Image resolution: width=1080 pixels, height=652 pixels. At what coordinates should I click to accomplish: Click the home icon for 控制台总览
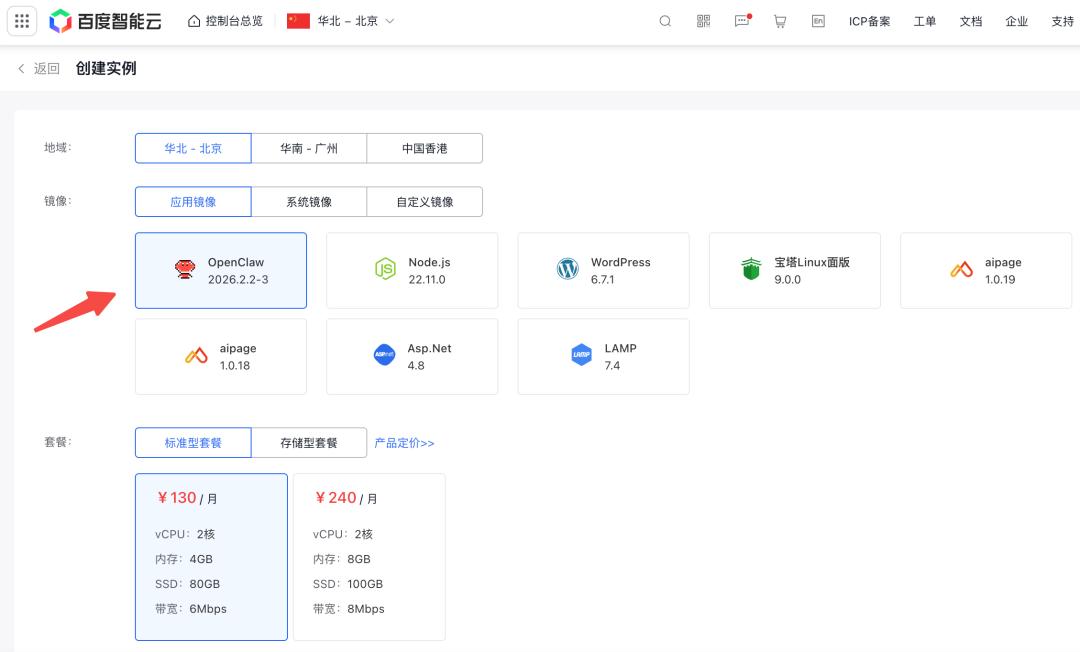tap(194, 21)
